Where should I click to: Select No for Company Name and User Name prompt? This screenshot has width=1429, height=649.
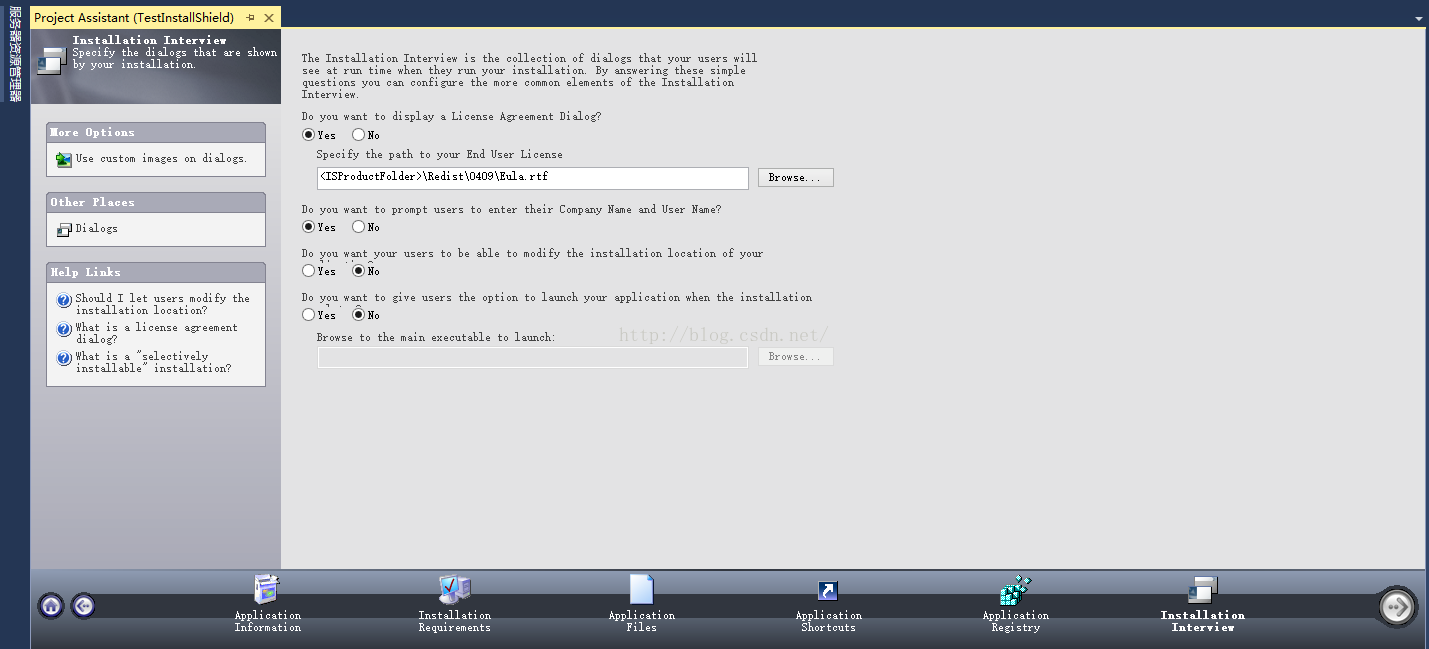[358, 227]
